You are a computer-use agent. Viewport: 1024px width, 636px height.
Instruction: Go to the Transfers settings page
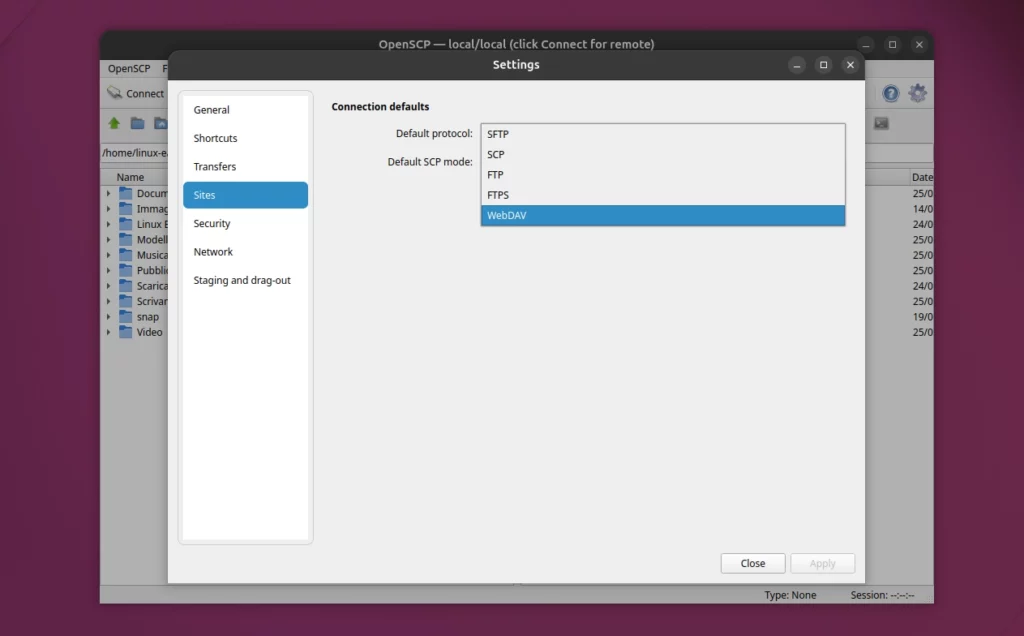coord(246,167)
